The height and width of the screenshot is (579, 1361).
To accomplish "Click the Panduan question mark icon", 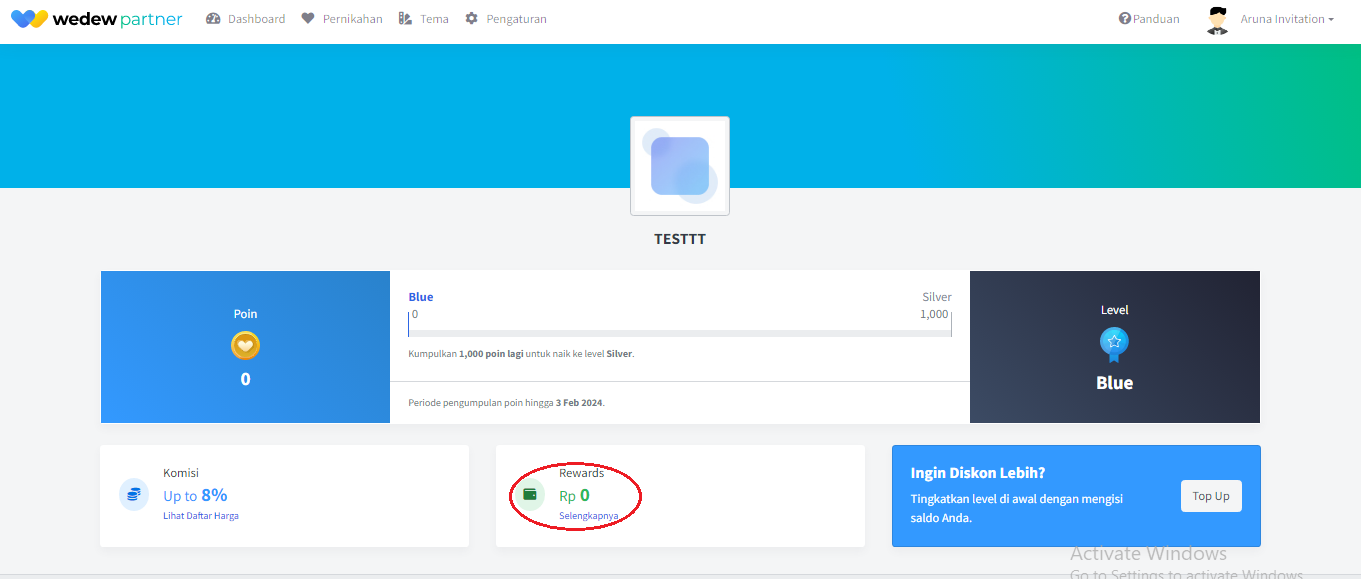I will pyautogui.click(x=1125, y=19).
